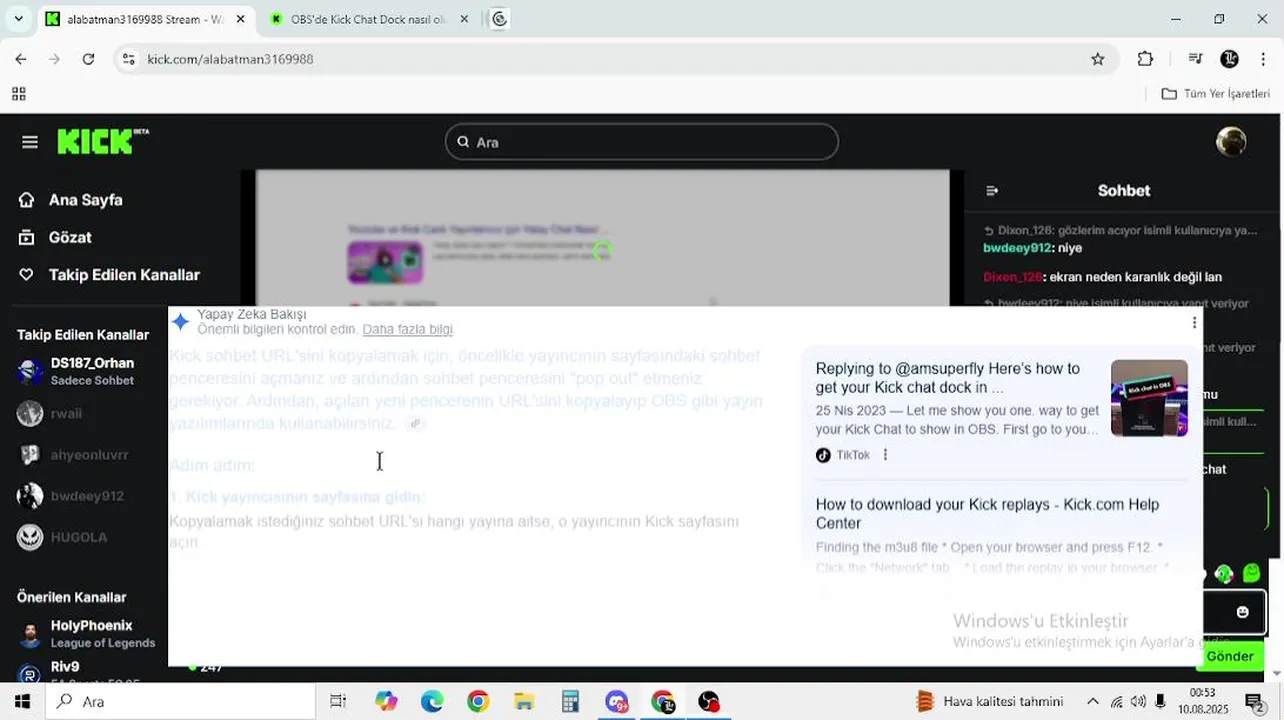Image resolution: width=1284 pixels, height=720 pixels.
Task: Open Chrome media control icon
Action: (x=1195, y=59)
